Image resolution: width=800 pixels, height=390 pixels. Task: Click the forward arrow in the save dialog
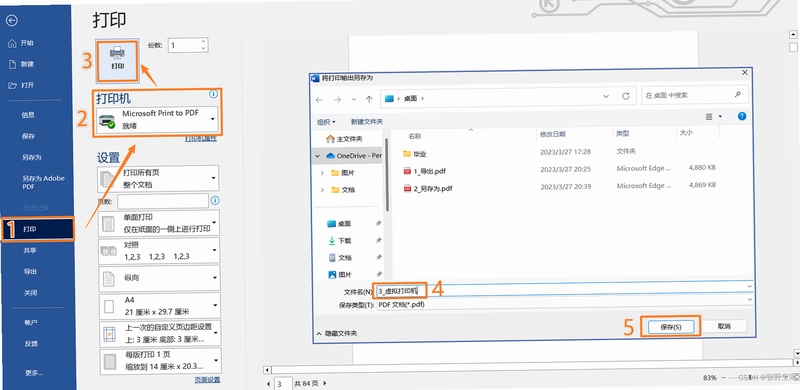click(x=337, y=100)
